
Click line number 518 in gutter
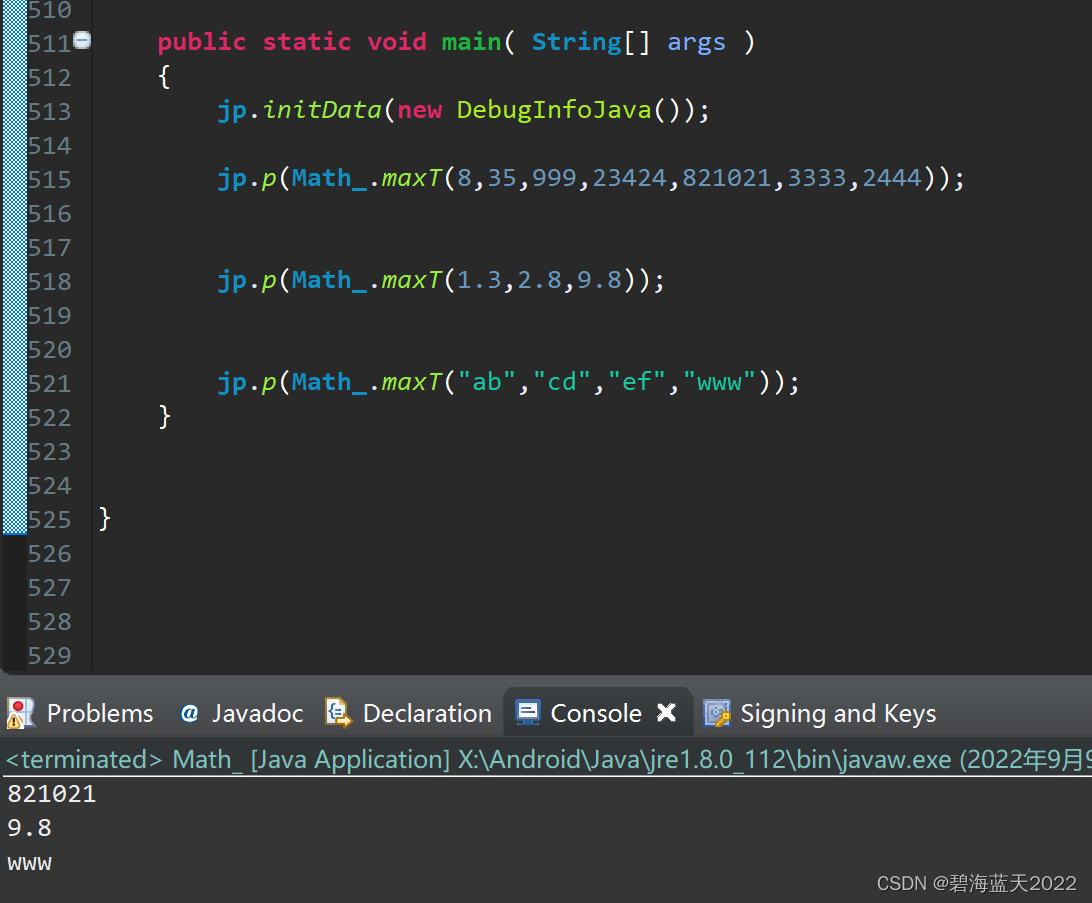click(x=49, y=281)
